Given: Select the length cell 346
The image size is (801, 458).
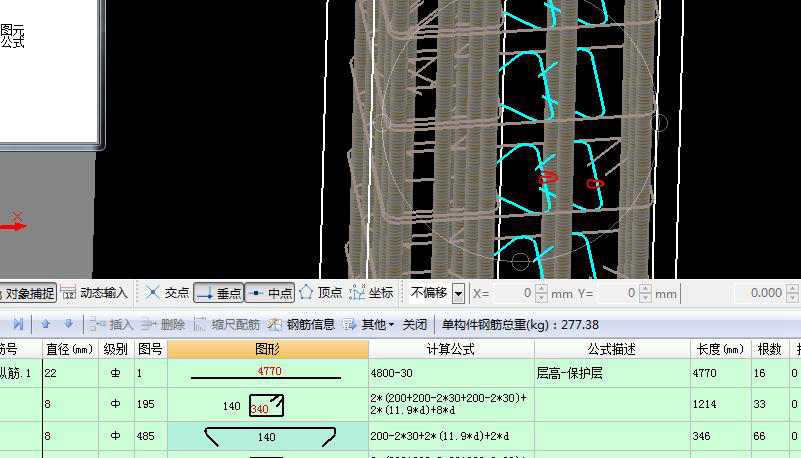Looking at the screenshot, I should (x=720, y=436).
